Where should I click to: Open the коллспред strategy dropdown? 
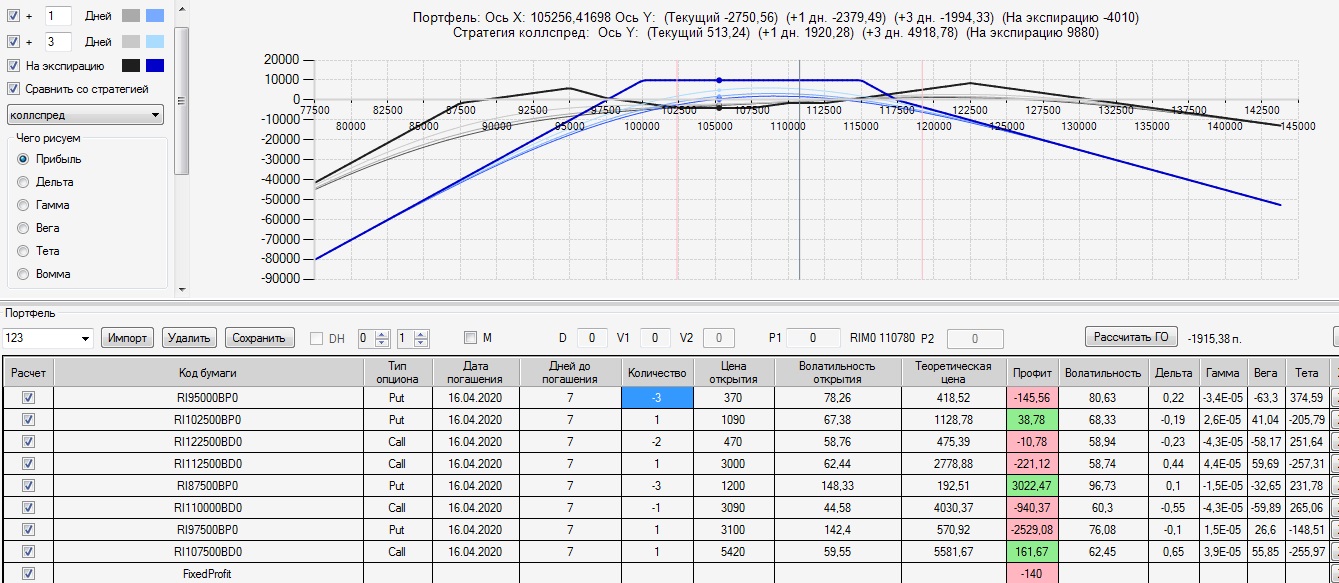point(86,115)
